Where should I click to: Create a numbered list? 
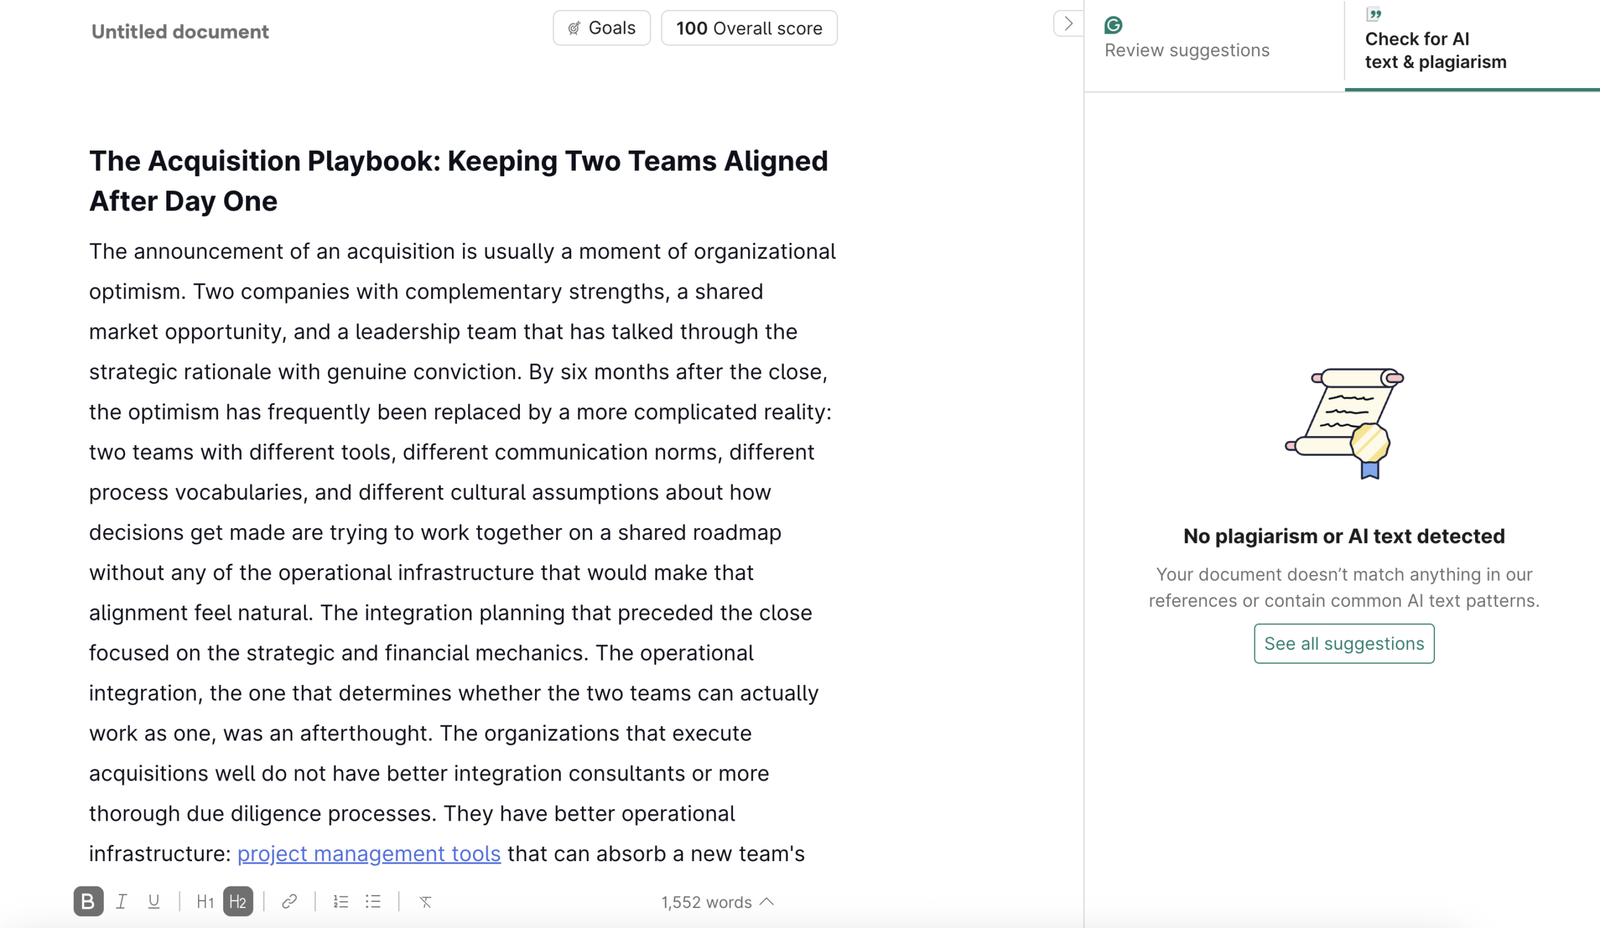point(341,901)
